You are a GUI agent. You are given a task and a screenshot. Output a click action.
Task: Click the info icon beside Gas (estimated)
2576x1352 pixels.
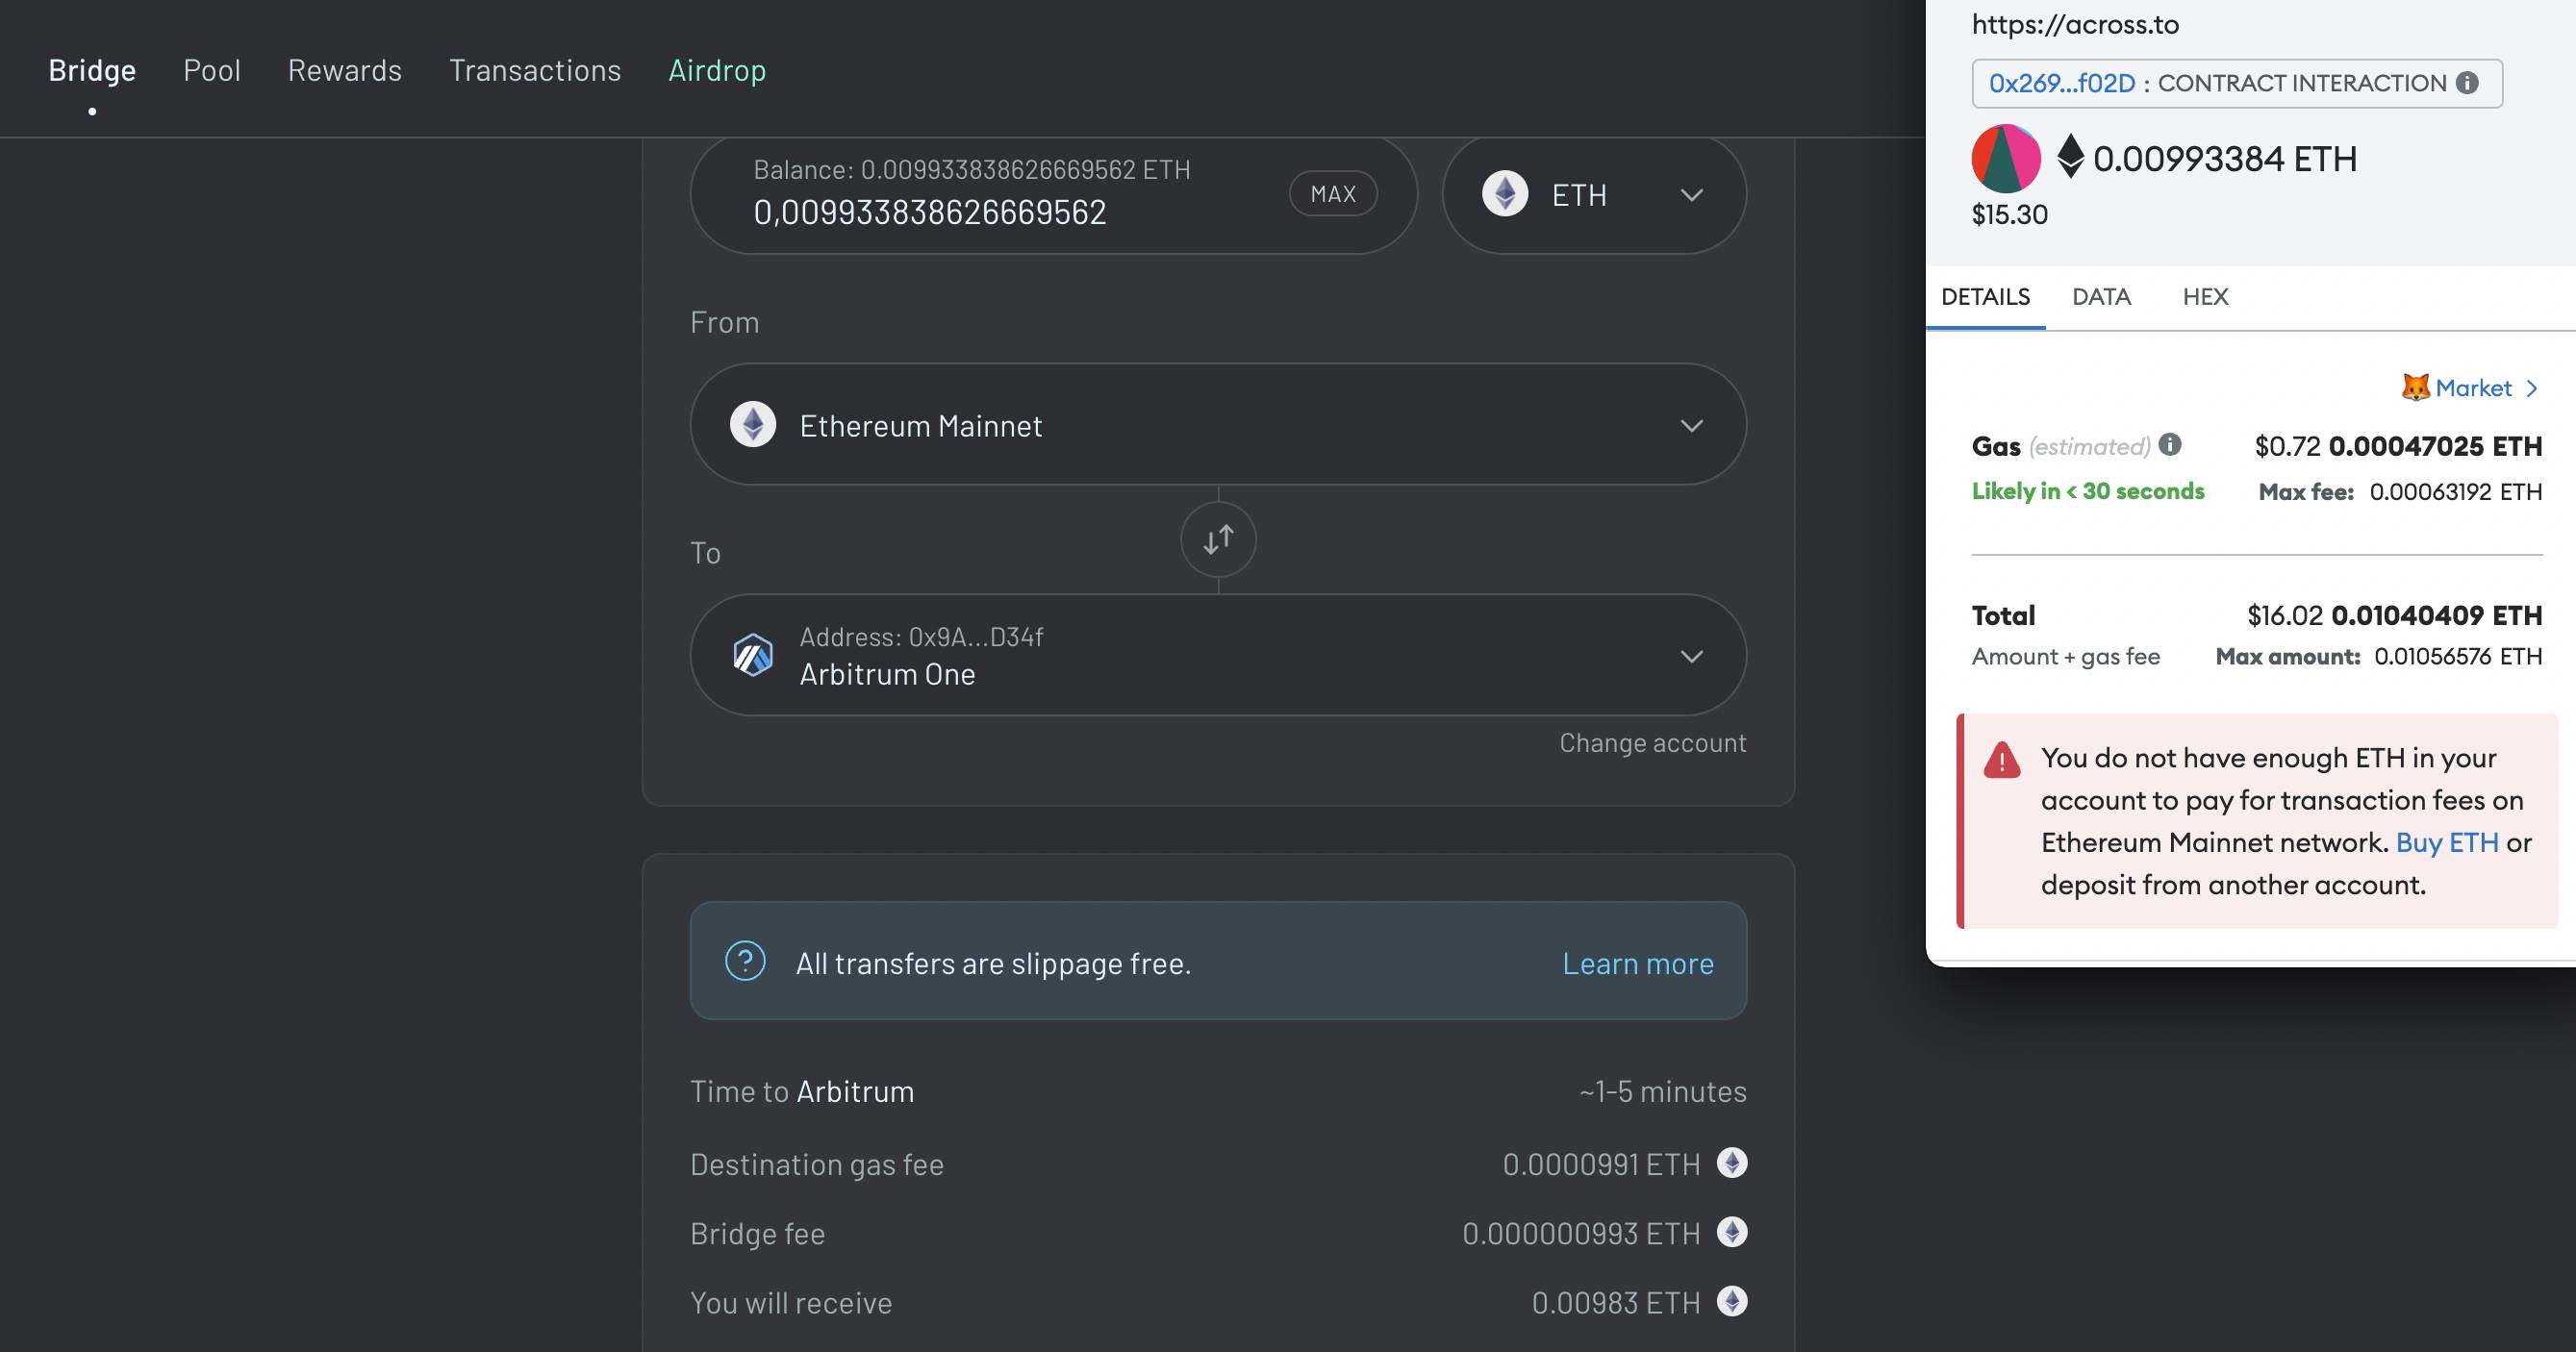[2170, 445]
